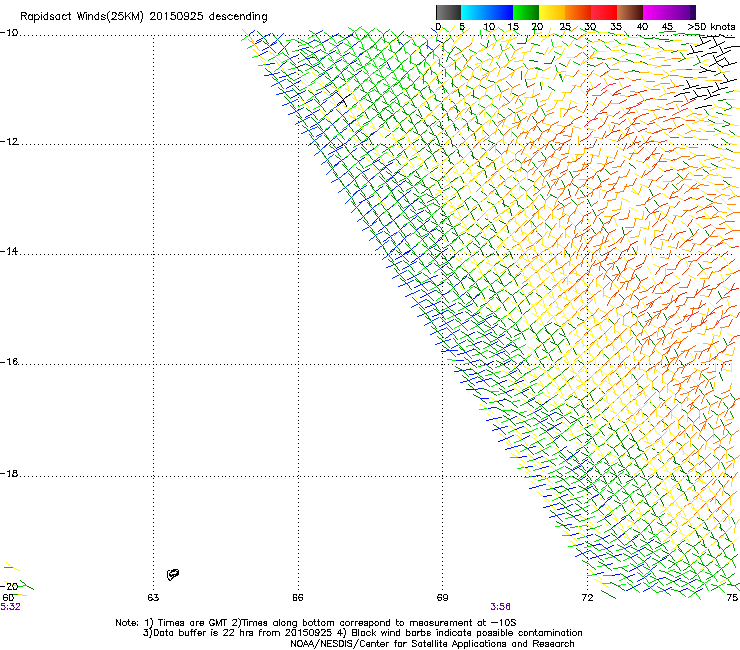Choose the brown 35-40 knots legend segment
The width and height of the screenshot is (740, 650).
pos(630,12)
